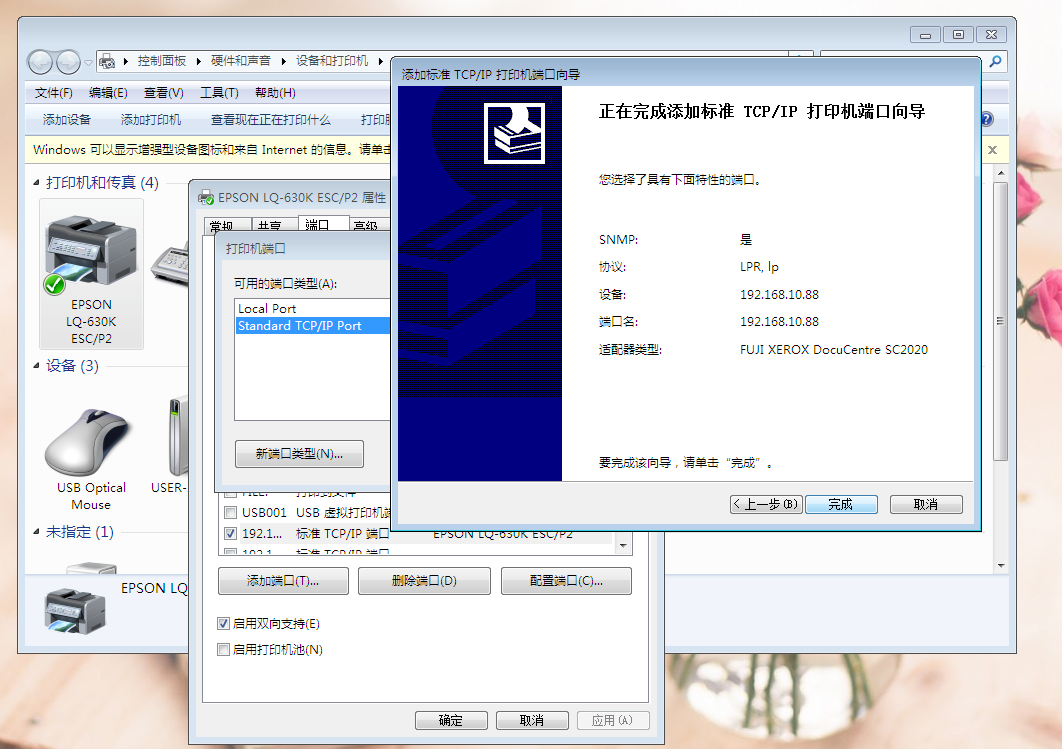Switch to the 共享 tab in properties
The width and height of the screenshot is (1062, 749).
coord(274,226)
